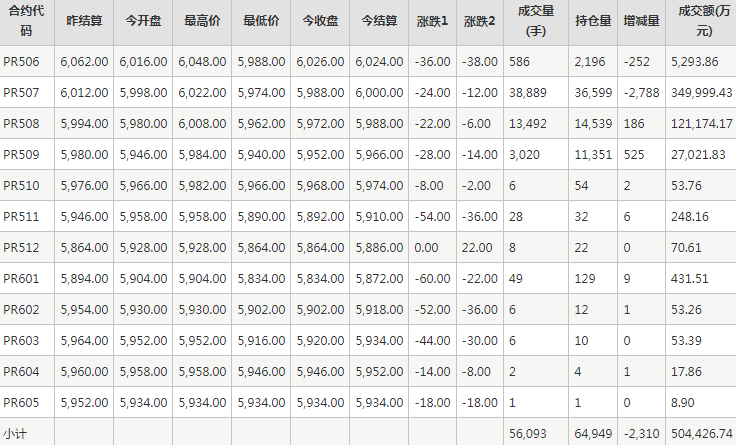Click contract code PR603

click(x=21, y=340)
